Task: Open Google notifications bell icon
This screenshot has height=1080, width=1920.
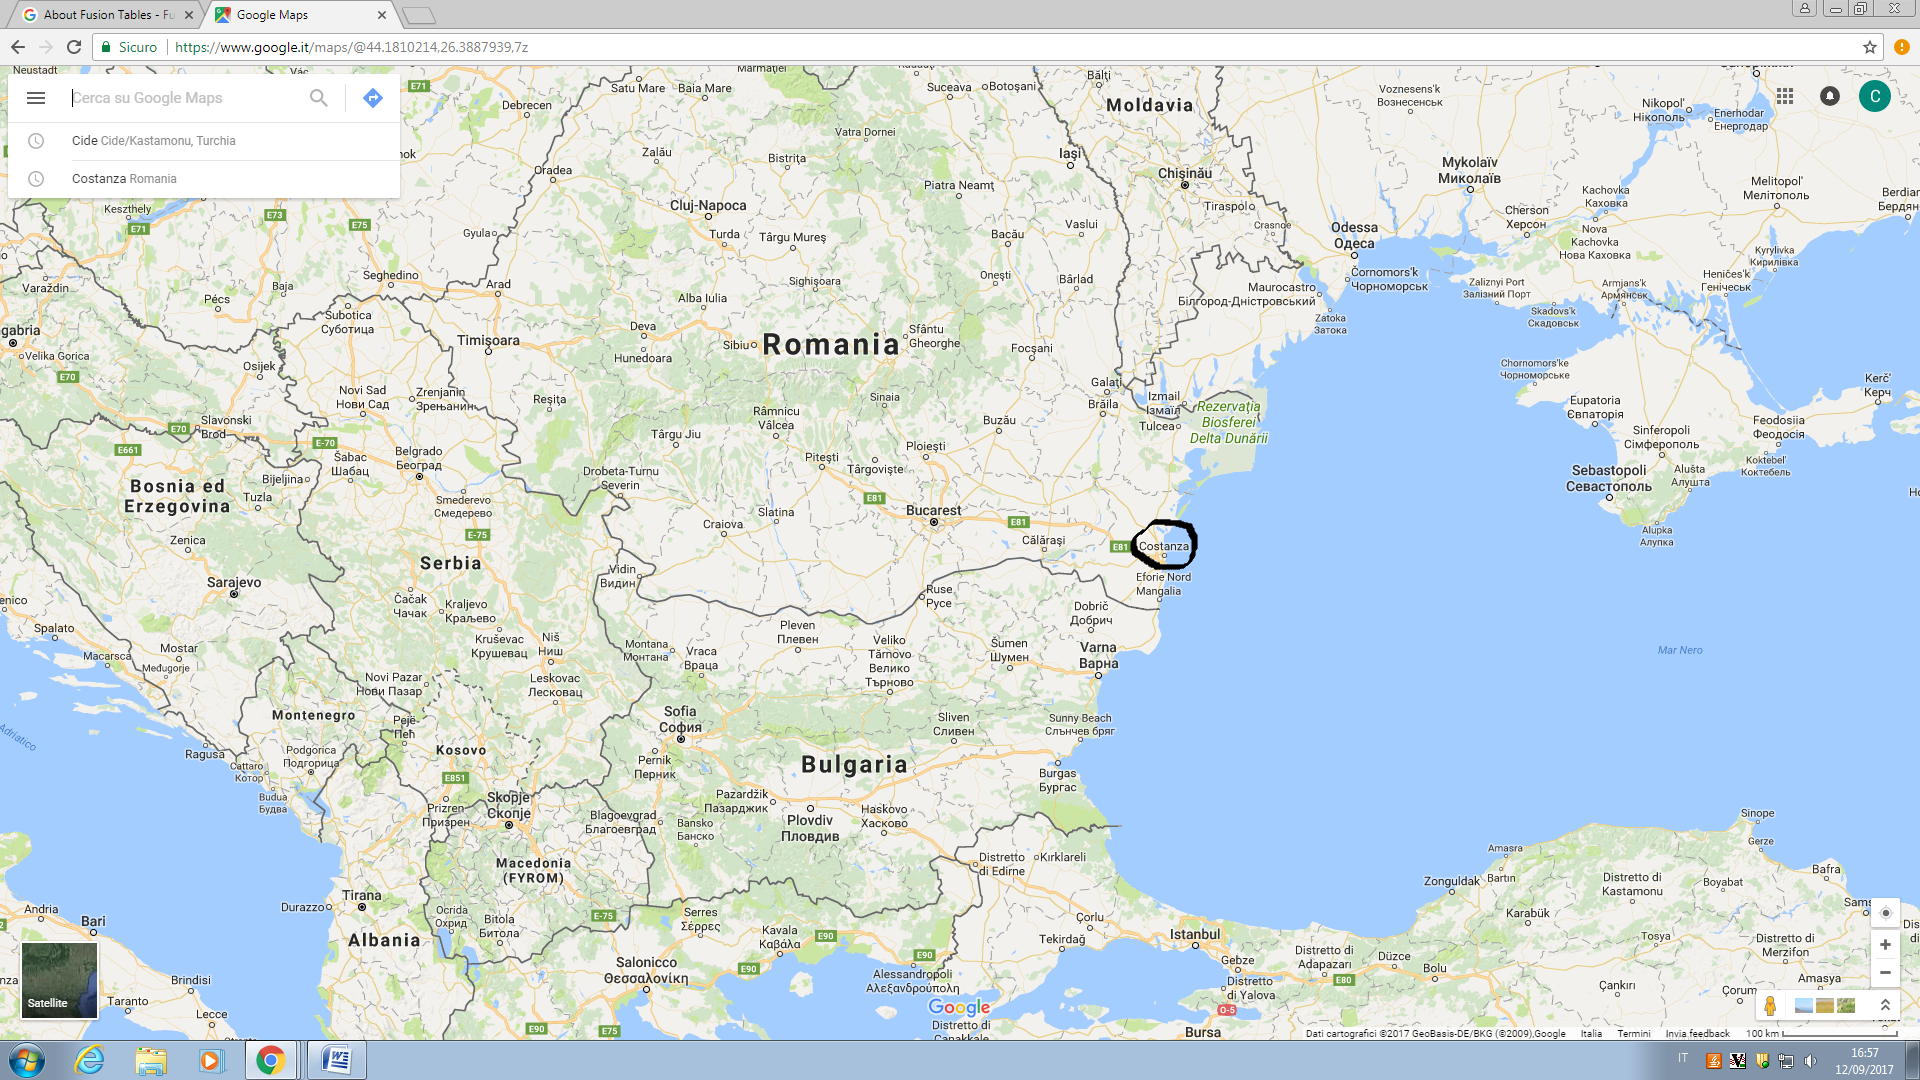Action: pyautogui.click(x=1830, y=96)
